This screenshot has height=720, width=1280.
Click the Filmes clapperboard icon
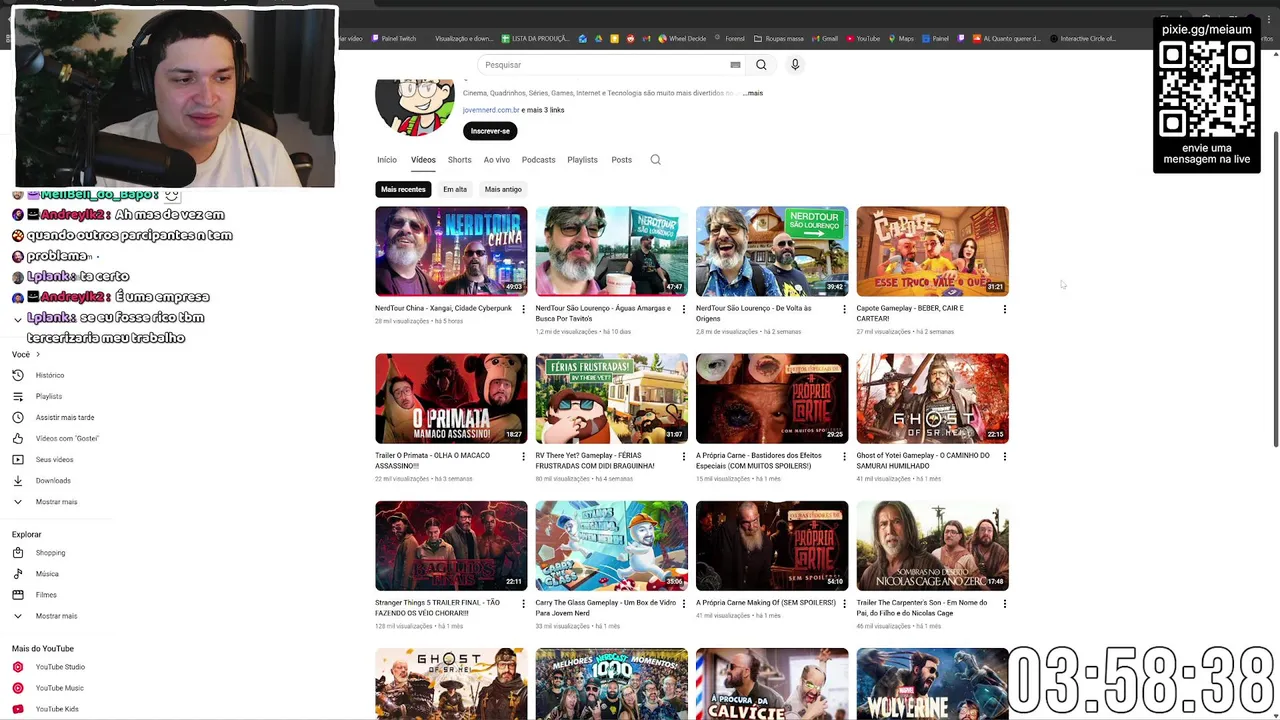click(18, 594)
